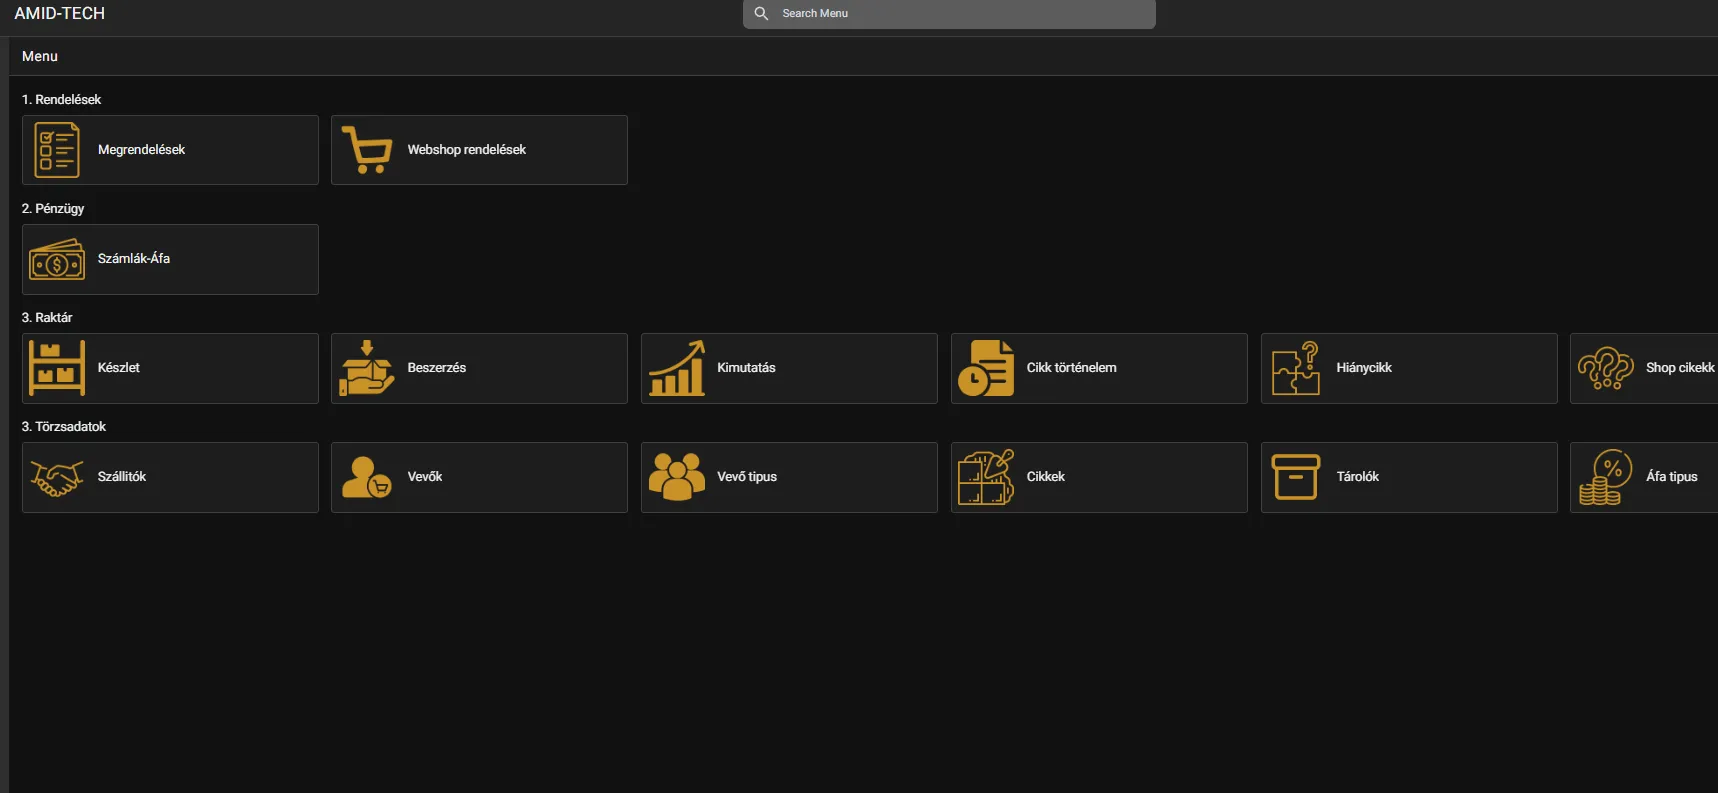The image size is (1718, 793).
Task: Click the Webshop rendelések shopping cart icon
Action: coord(367,150)
